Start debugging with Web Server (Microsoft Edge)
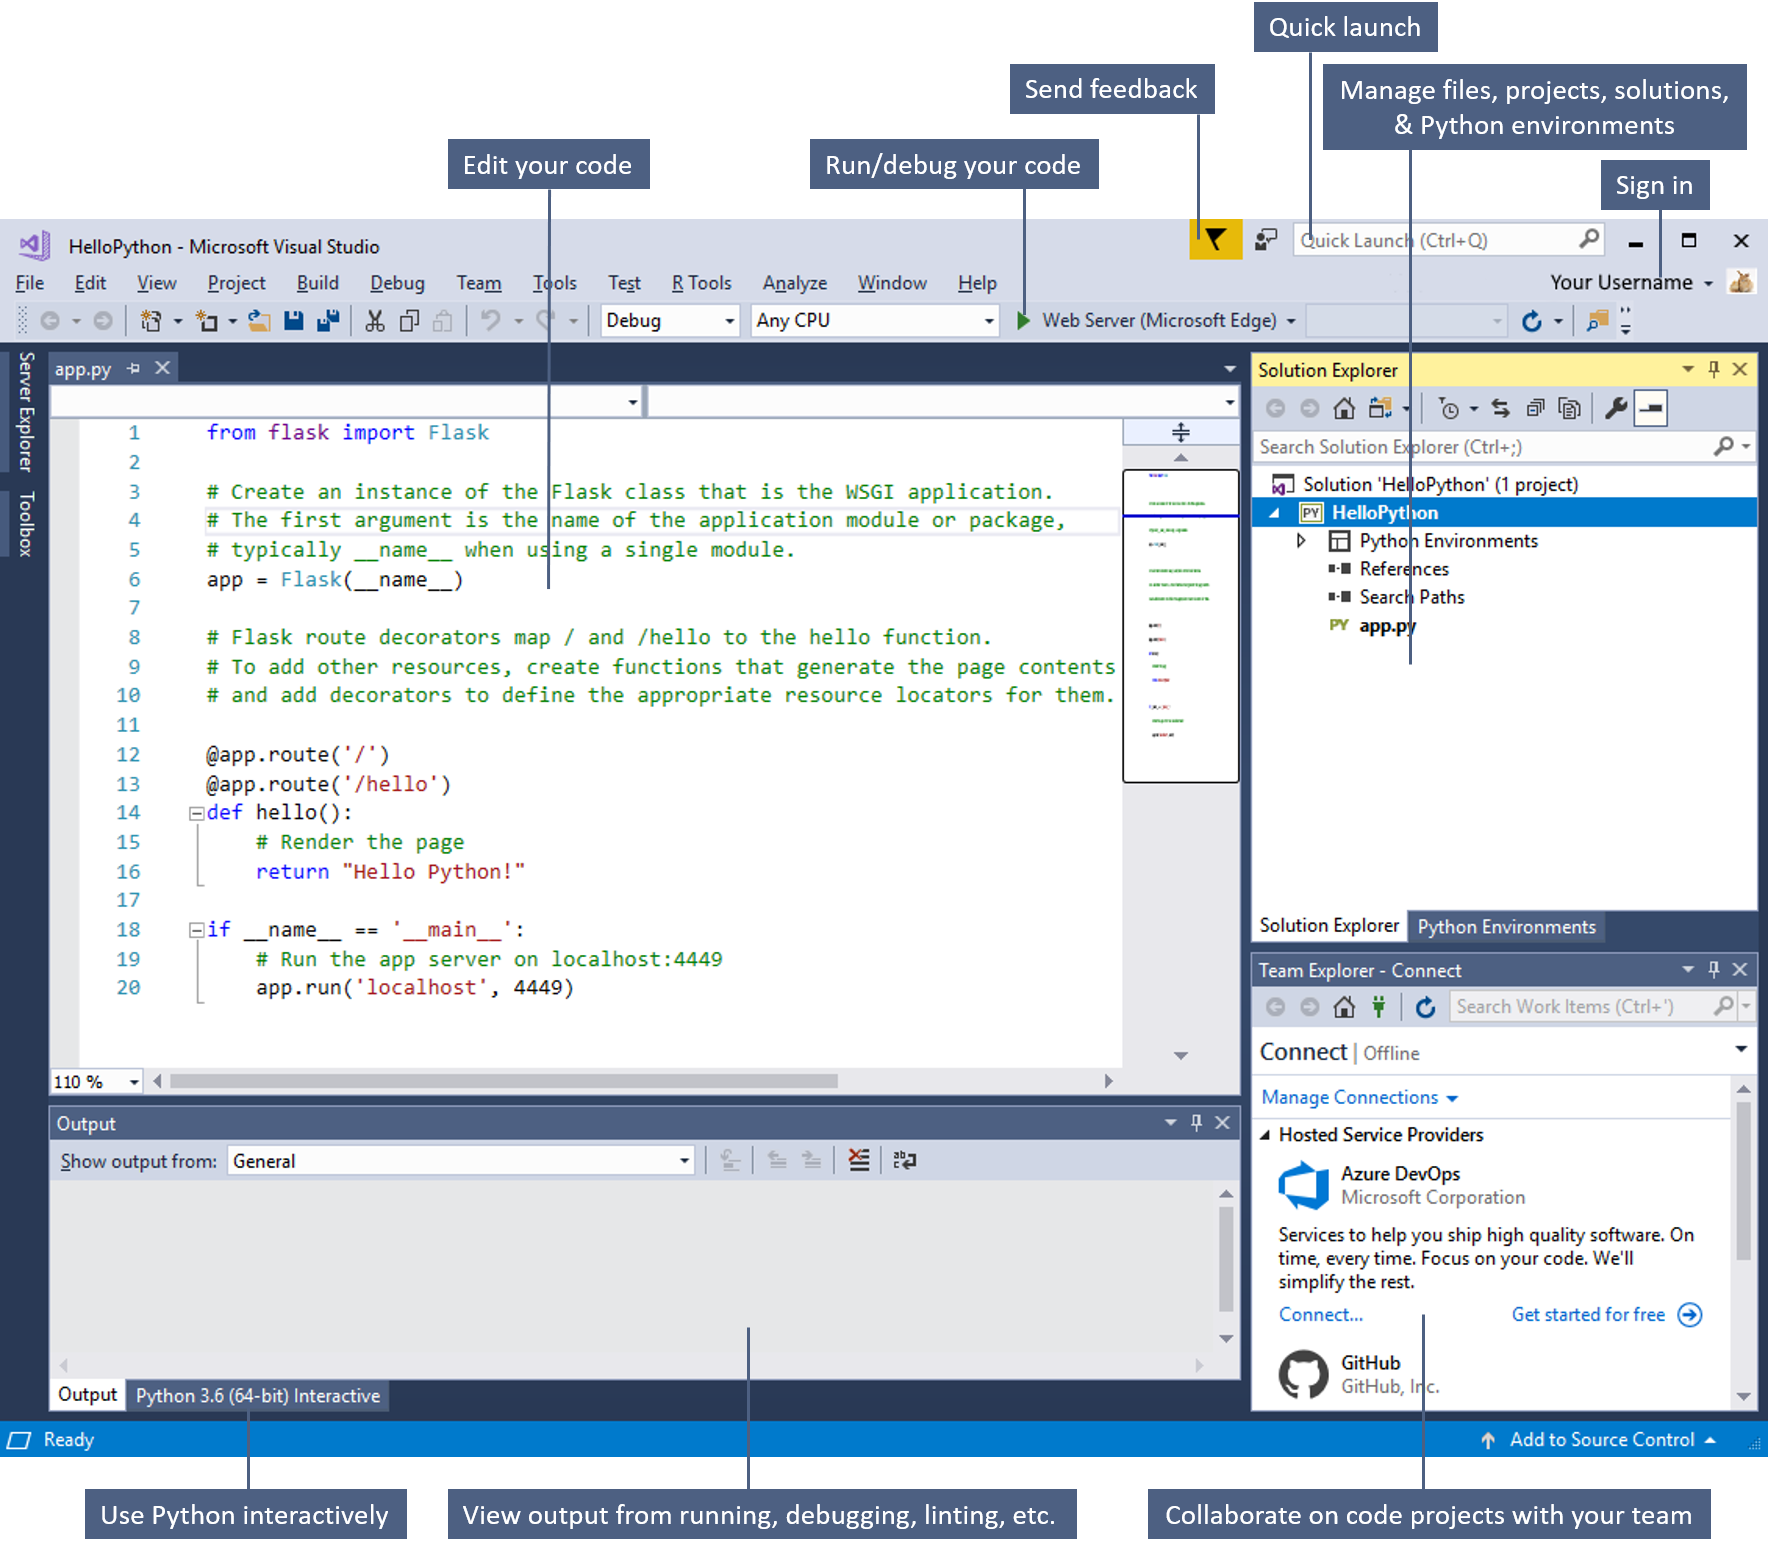 point(1022,320)
